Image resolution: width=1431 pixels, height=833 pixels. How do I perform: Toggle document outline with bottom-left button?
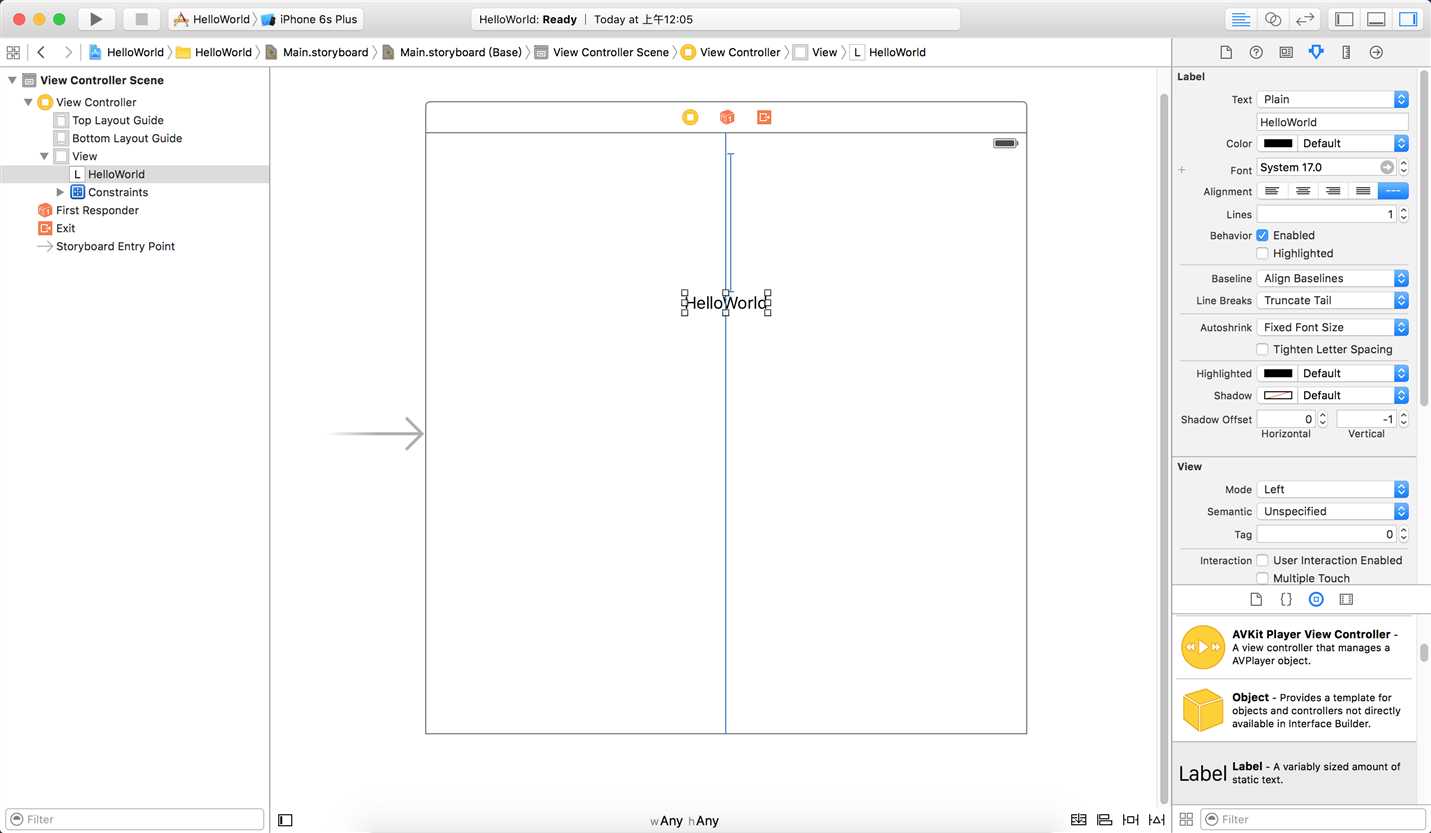tap(285, 820)
